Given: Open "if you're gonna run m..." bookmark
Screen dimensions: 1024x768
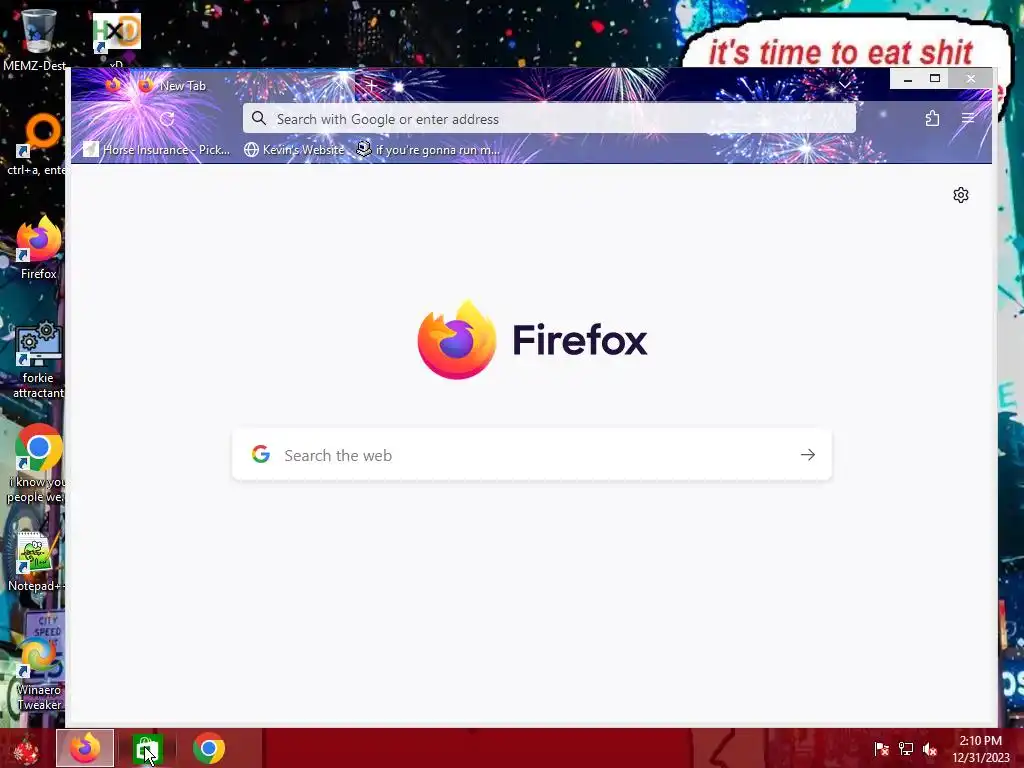Looking at the screenshot, I should pos(428,150).
